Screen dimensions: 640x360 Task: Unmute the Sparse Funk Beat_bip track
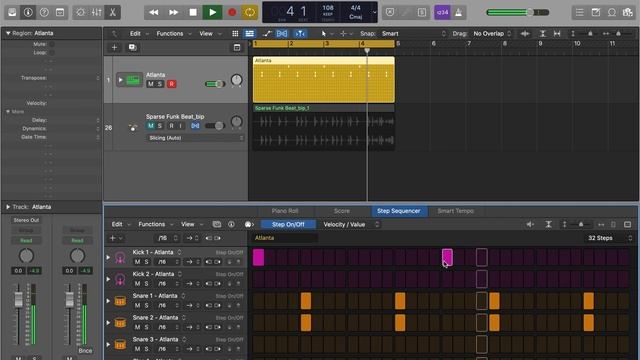pyautogui.click(x=151, y=126)
